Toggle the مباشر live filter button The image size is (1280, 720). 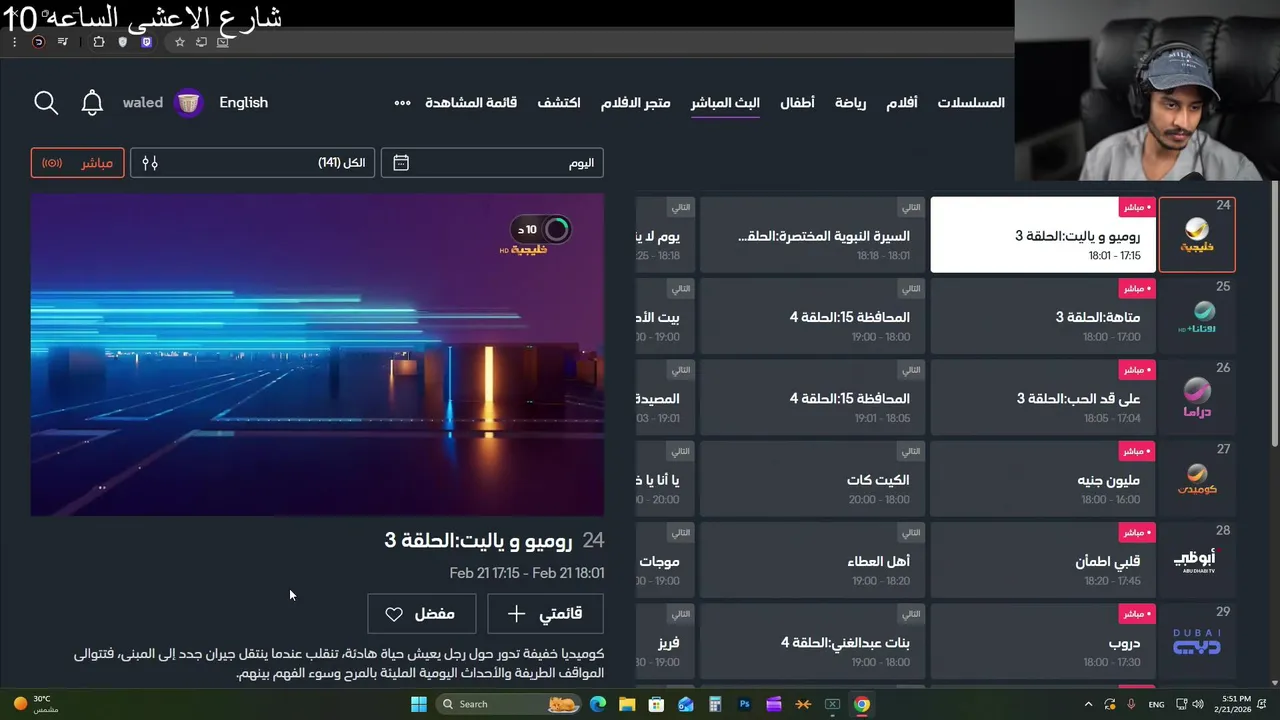[x=78, y=163]
